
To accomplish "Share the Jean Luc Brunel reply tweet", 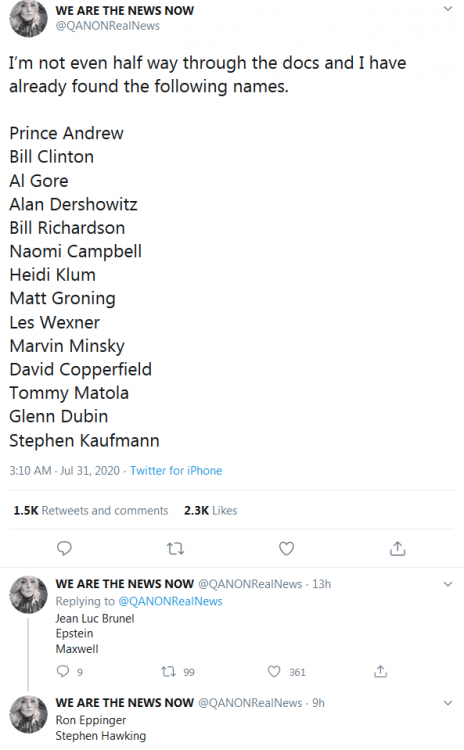I will click(380, 672).
